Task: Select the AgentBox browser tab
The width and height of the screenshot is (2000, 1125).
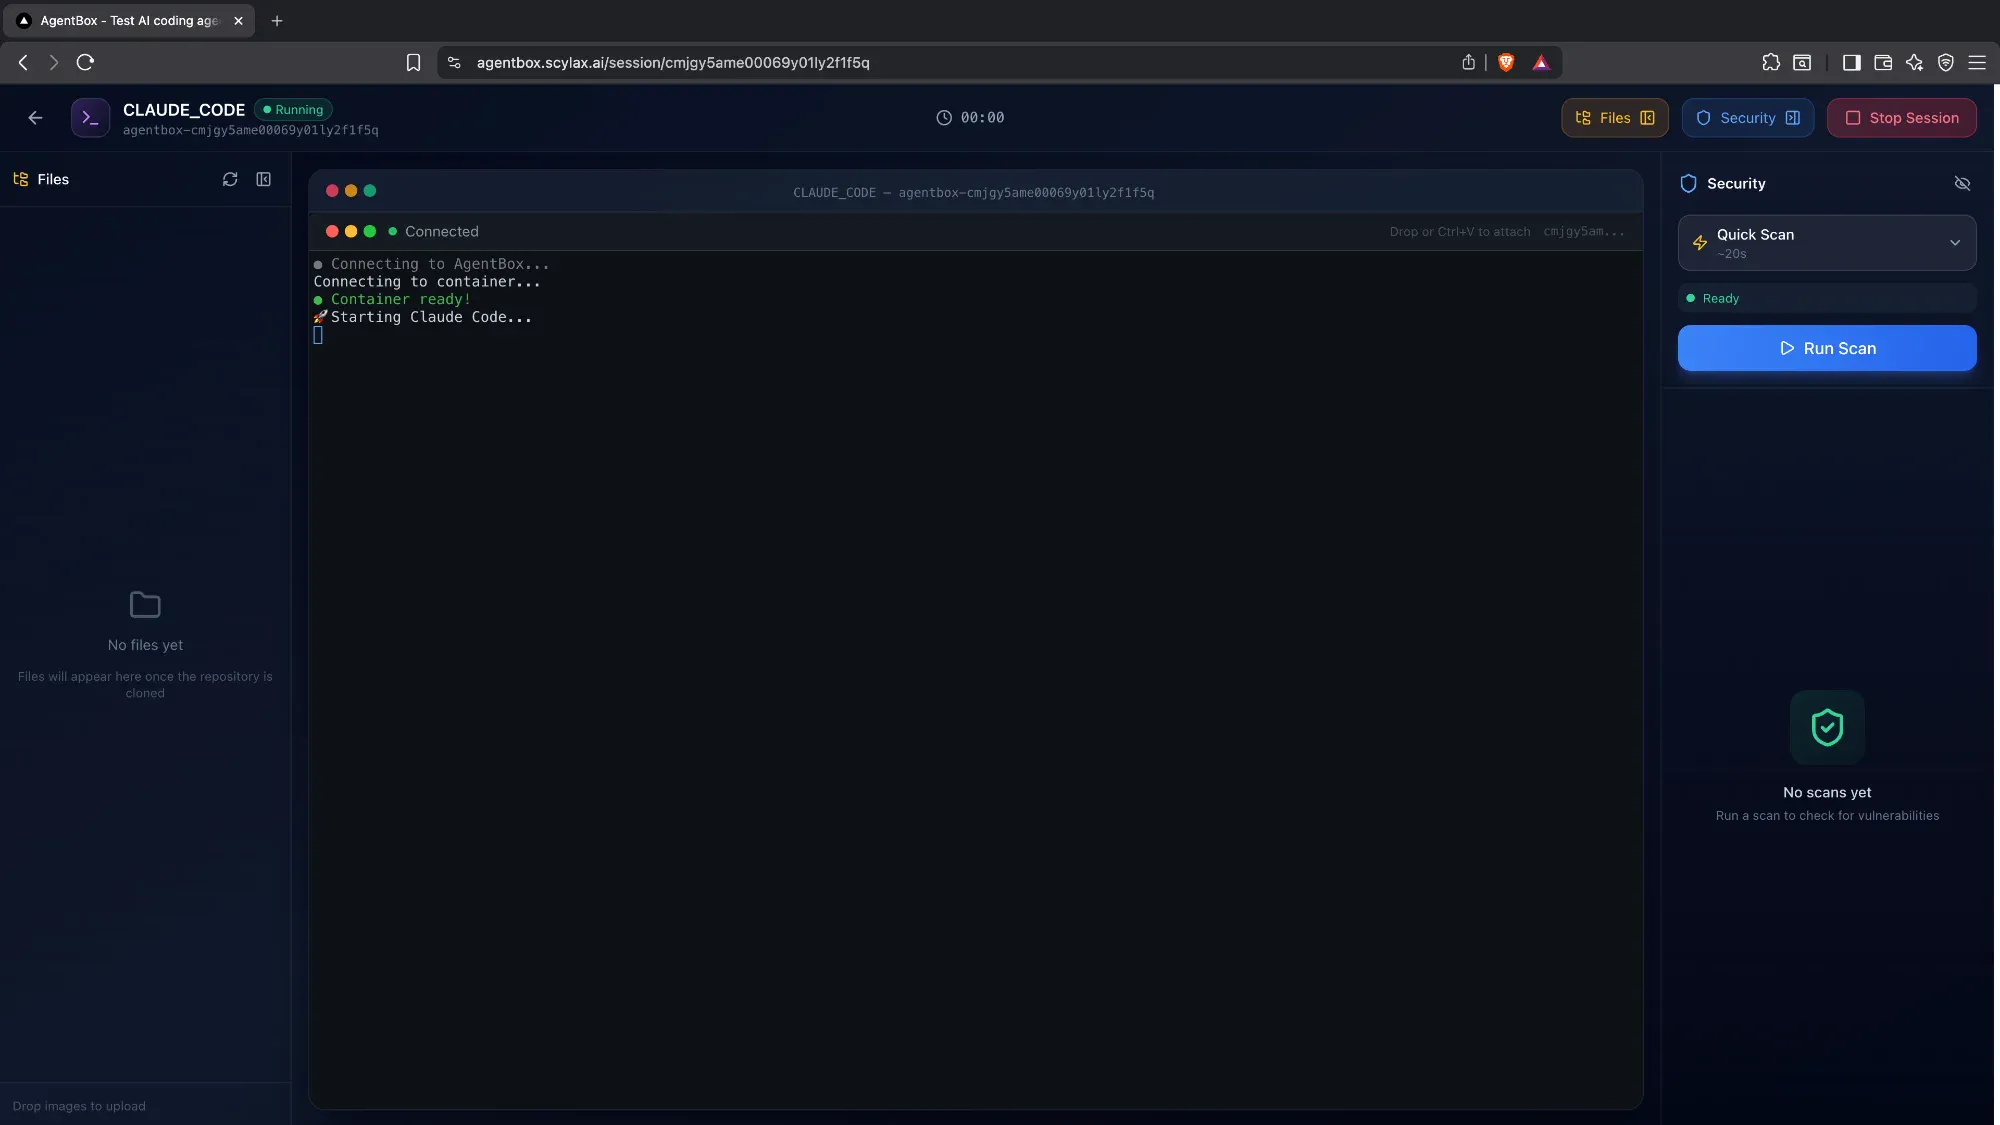Action: 128,20
